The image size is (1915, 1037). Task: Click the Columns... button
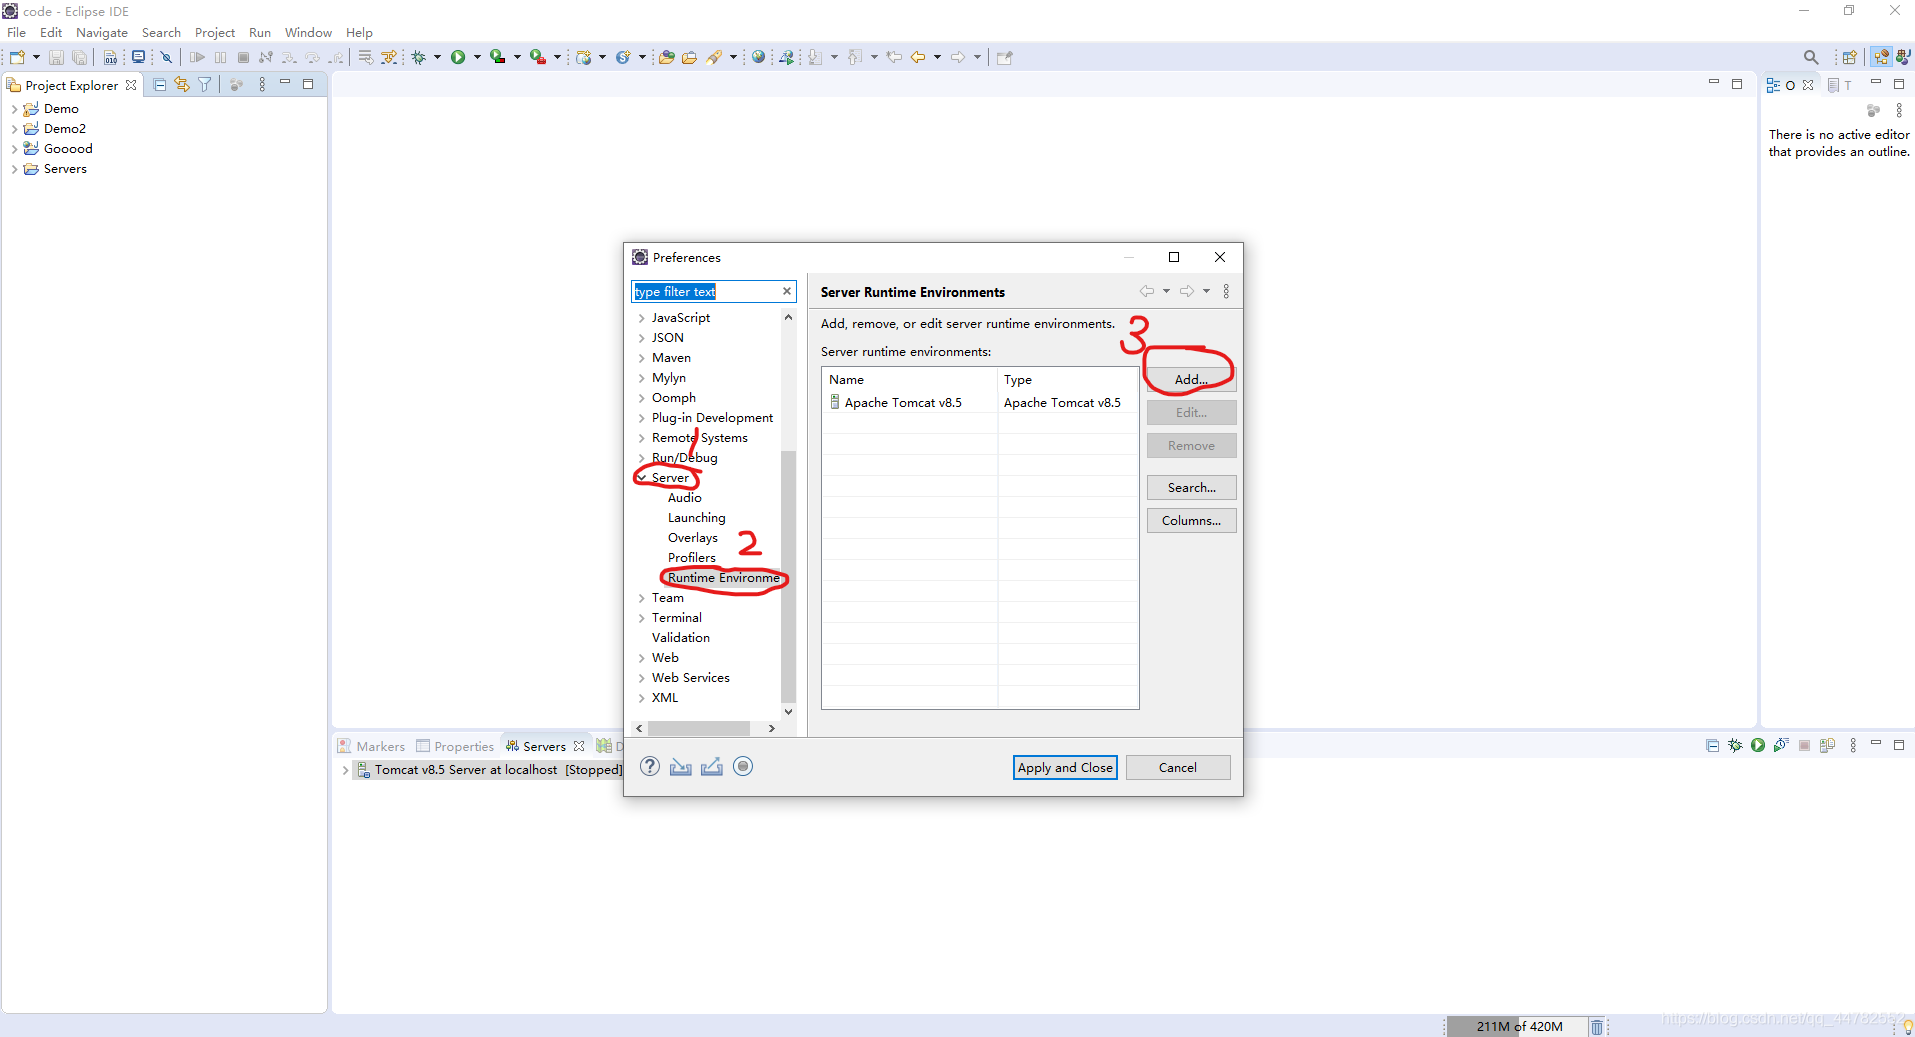coord(1191,520)
